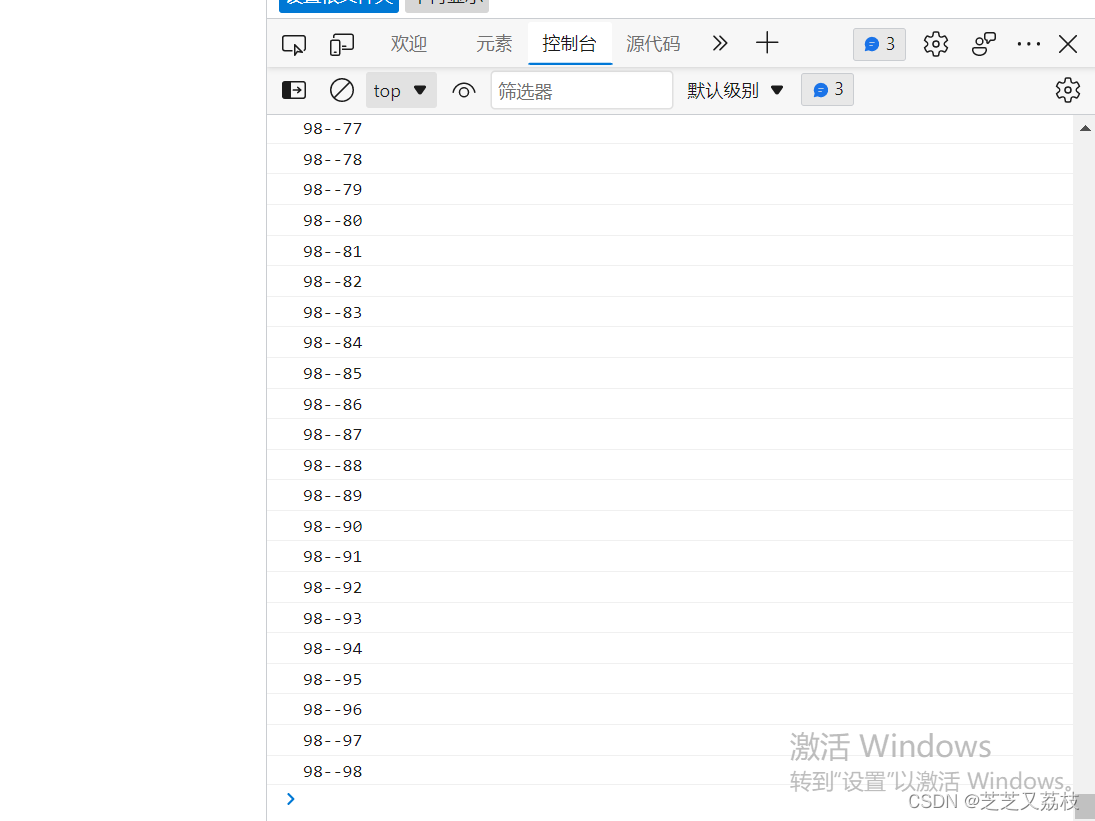This screenshot has height=821, width=1095.
Task: Open the feedback icon in DevTools toolbar
Action: pyautogui.click(x=983, y=44)
